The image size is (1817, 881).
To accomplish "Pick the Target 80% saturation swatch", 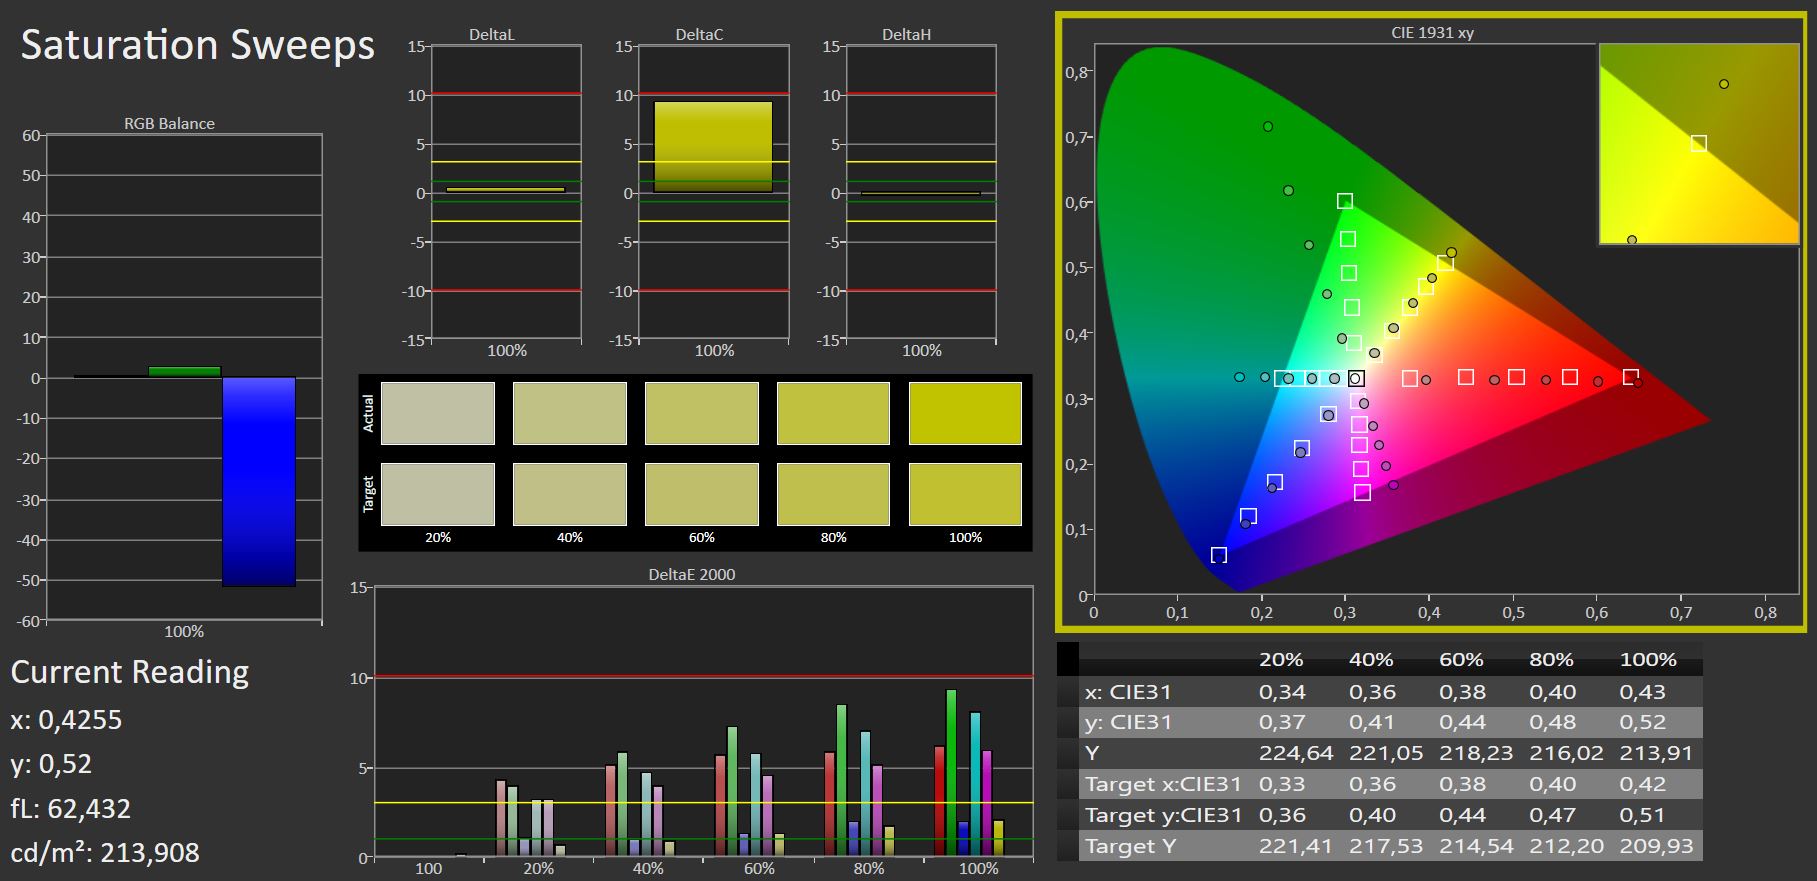I will coord(833,494).
